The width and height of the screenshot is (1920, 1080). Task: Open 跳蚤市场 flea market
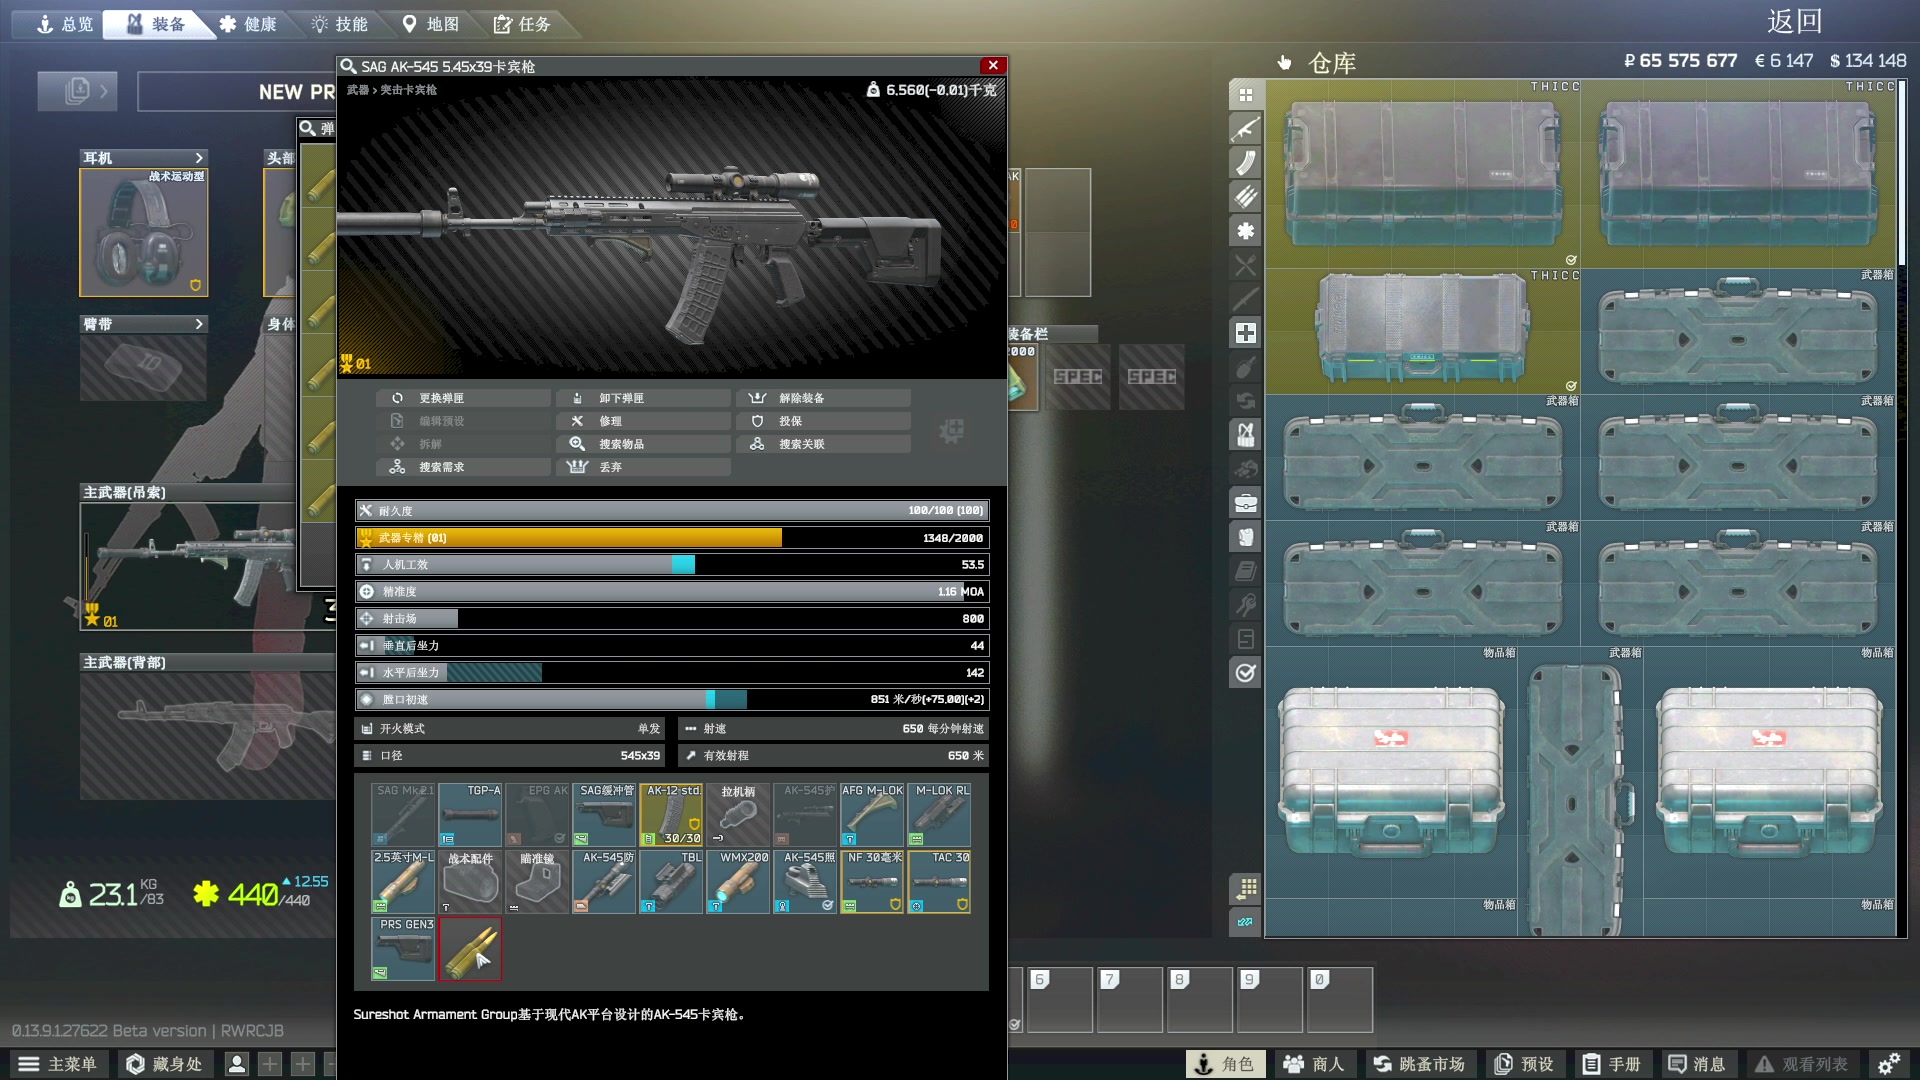pos(1419,1064)
